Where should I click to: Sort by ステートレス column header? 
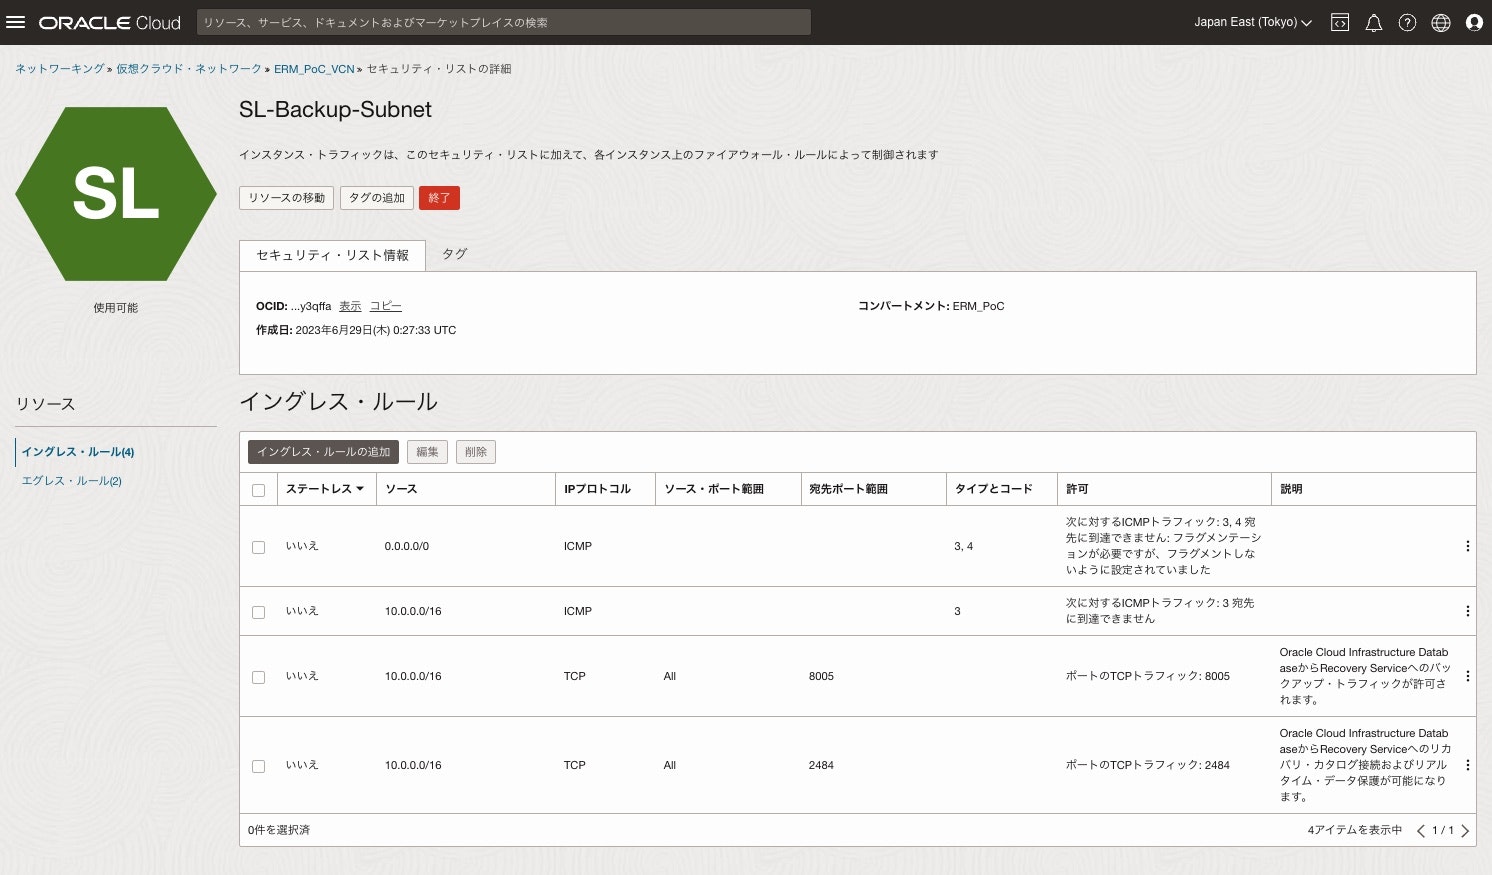click(x=324, y=489)
